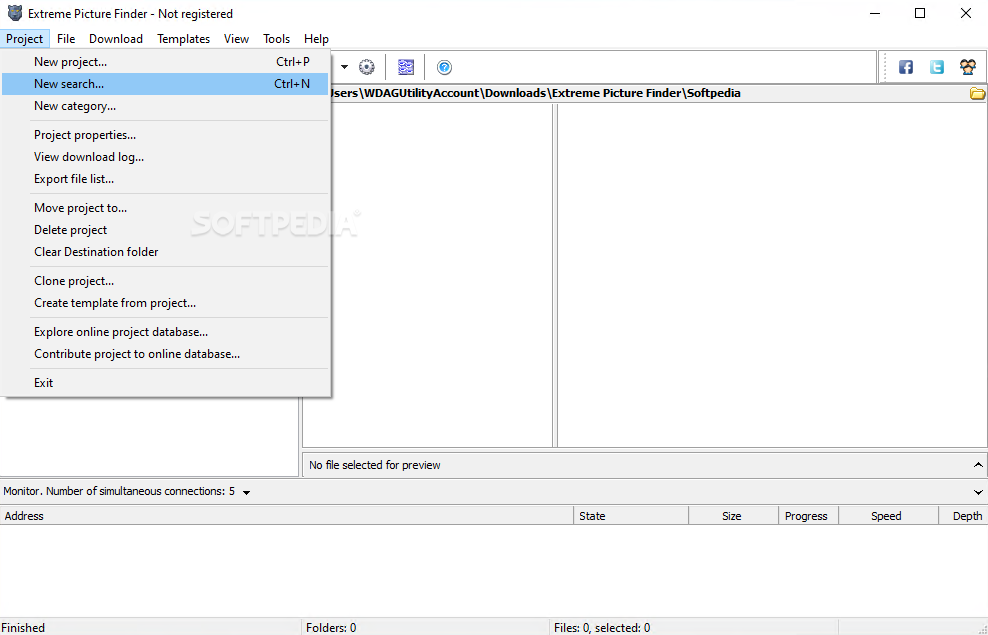Open the Help menu
Image resolution: width=988 pixels, height=635 pixels.
[x=316, y=38]
